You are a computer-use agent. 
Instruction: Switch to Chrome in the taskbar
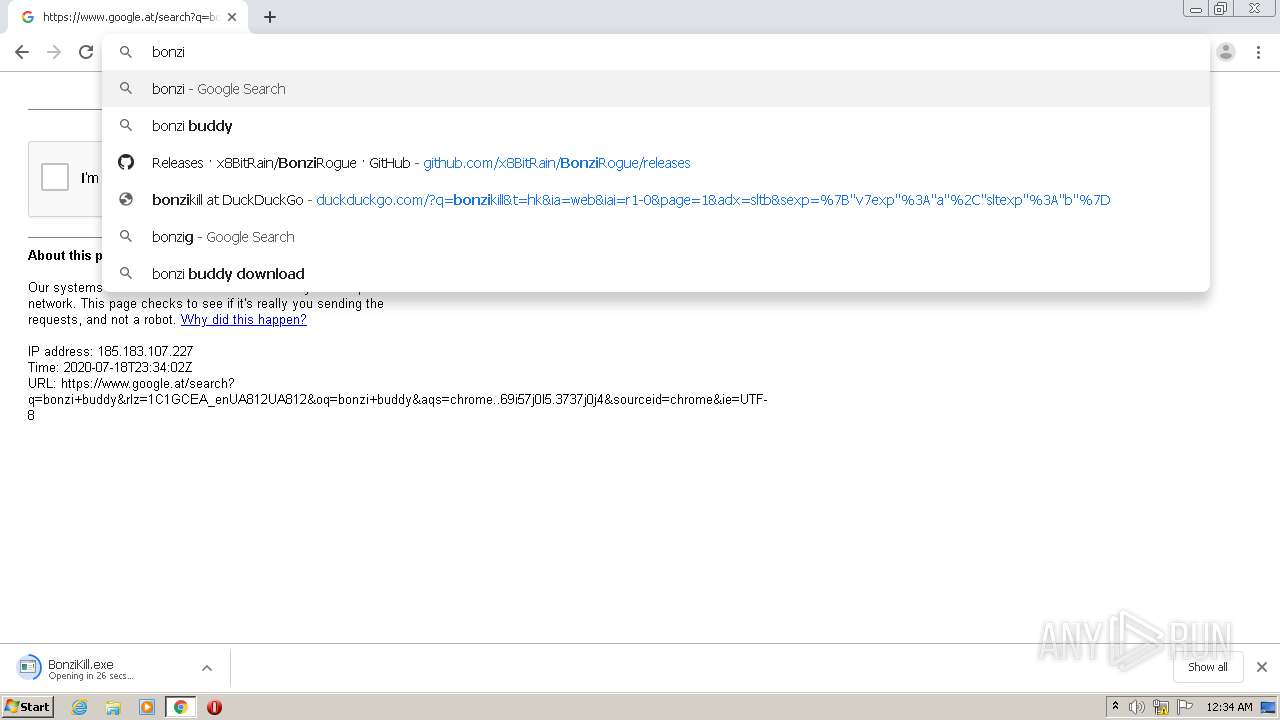pyautogui.click(x=180, y=707)
